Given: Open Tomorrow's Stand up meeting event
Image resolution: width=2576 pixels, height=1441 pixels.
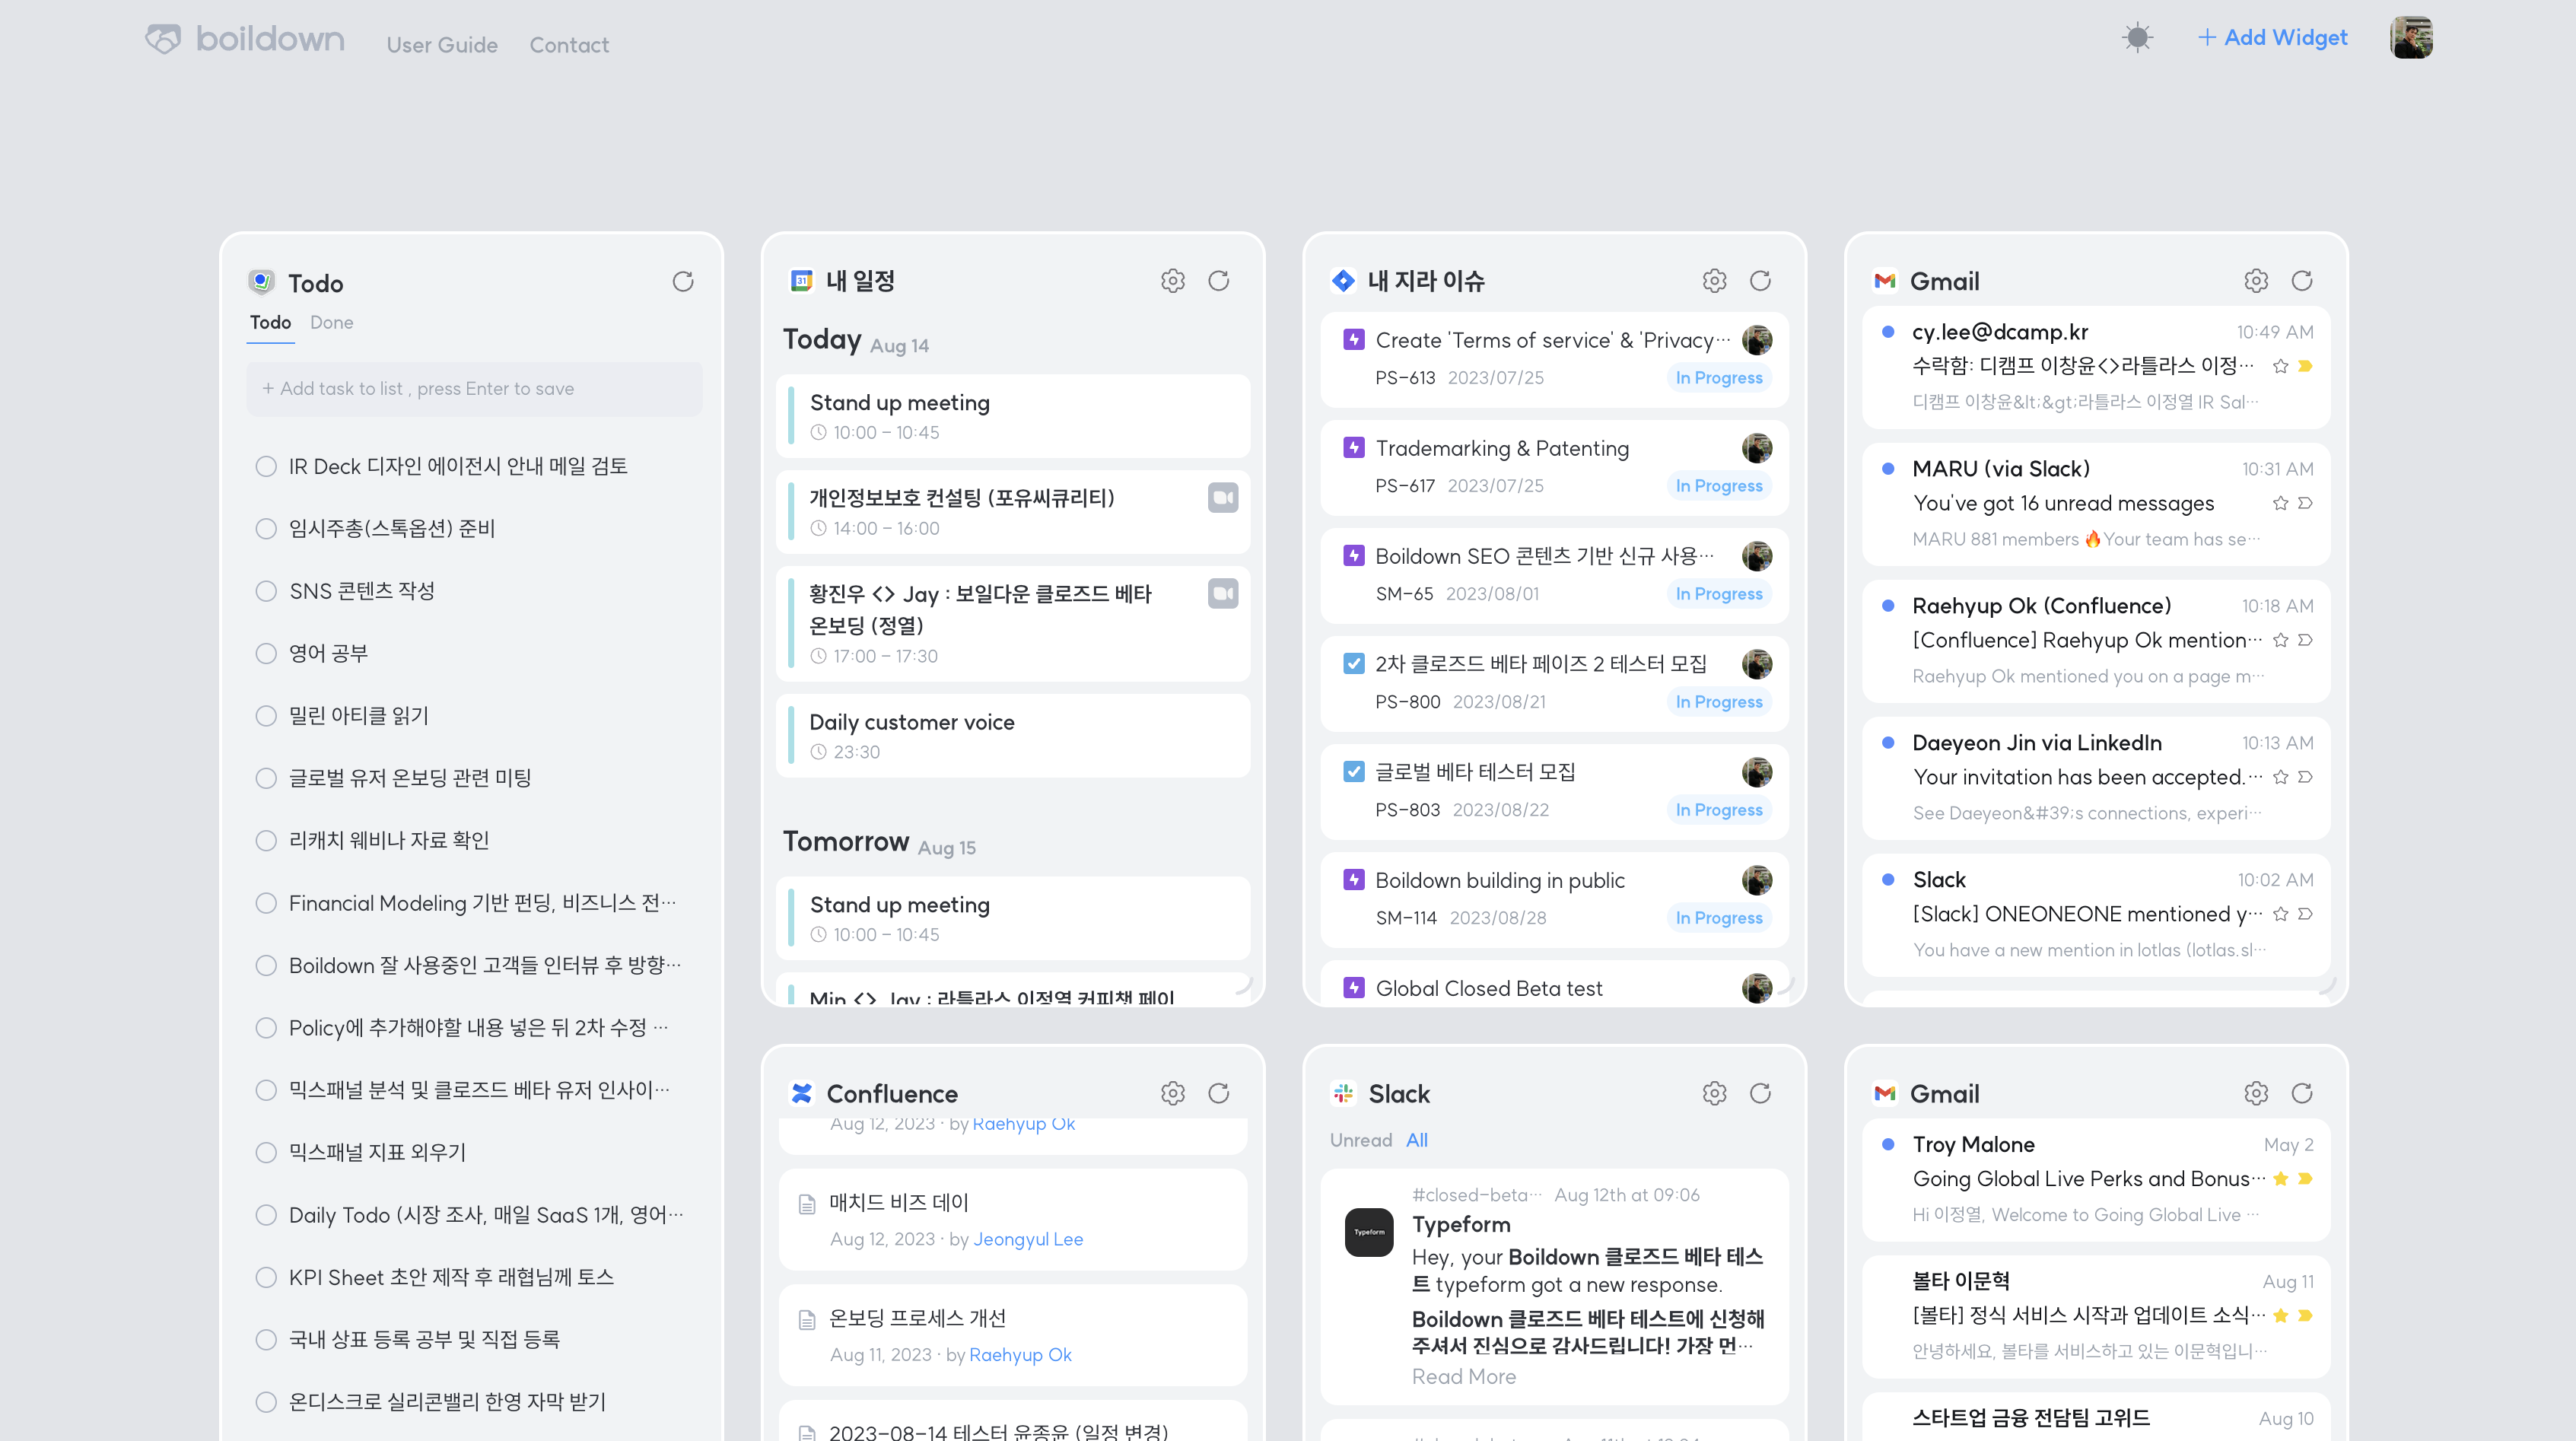Looking at the screenshot, I should coord(1013,918).
